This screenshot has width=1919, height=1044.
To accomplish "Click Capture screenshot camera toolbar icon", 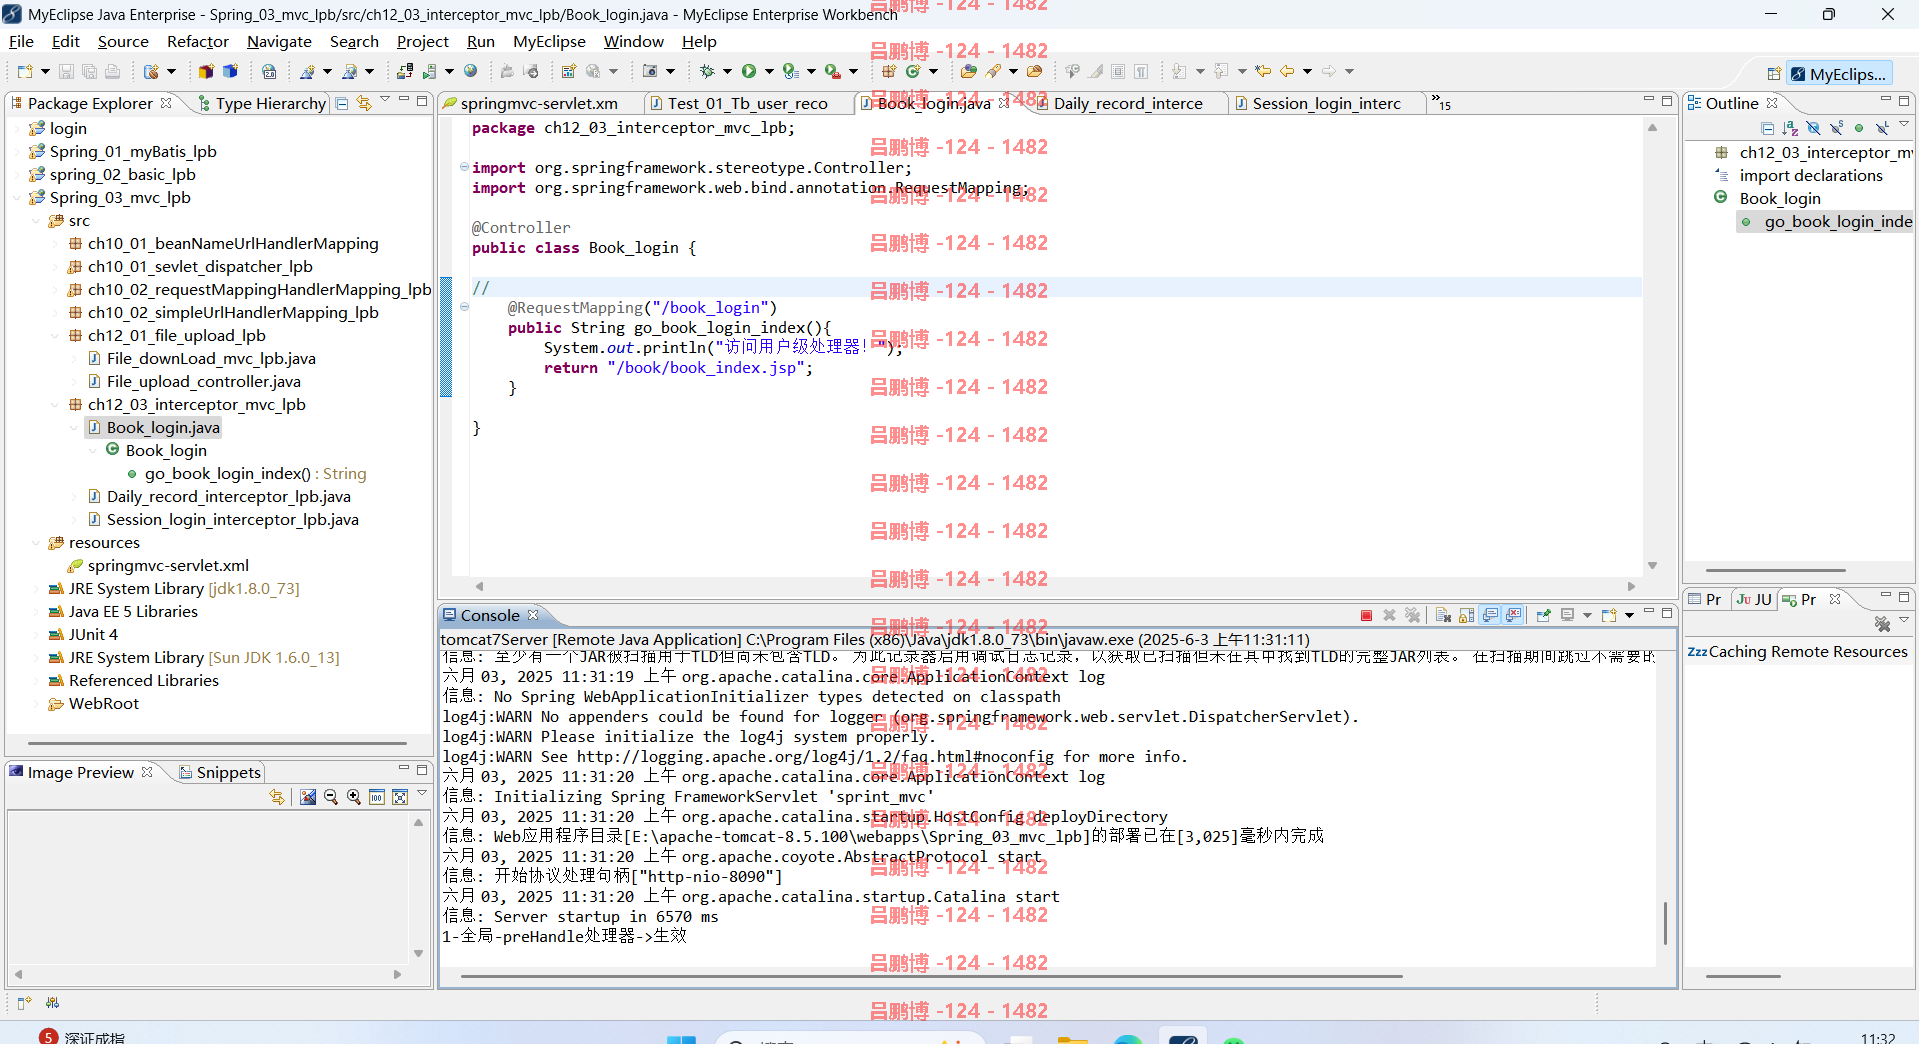I will 650,71.
